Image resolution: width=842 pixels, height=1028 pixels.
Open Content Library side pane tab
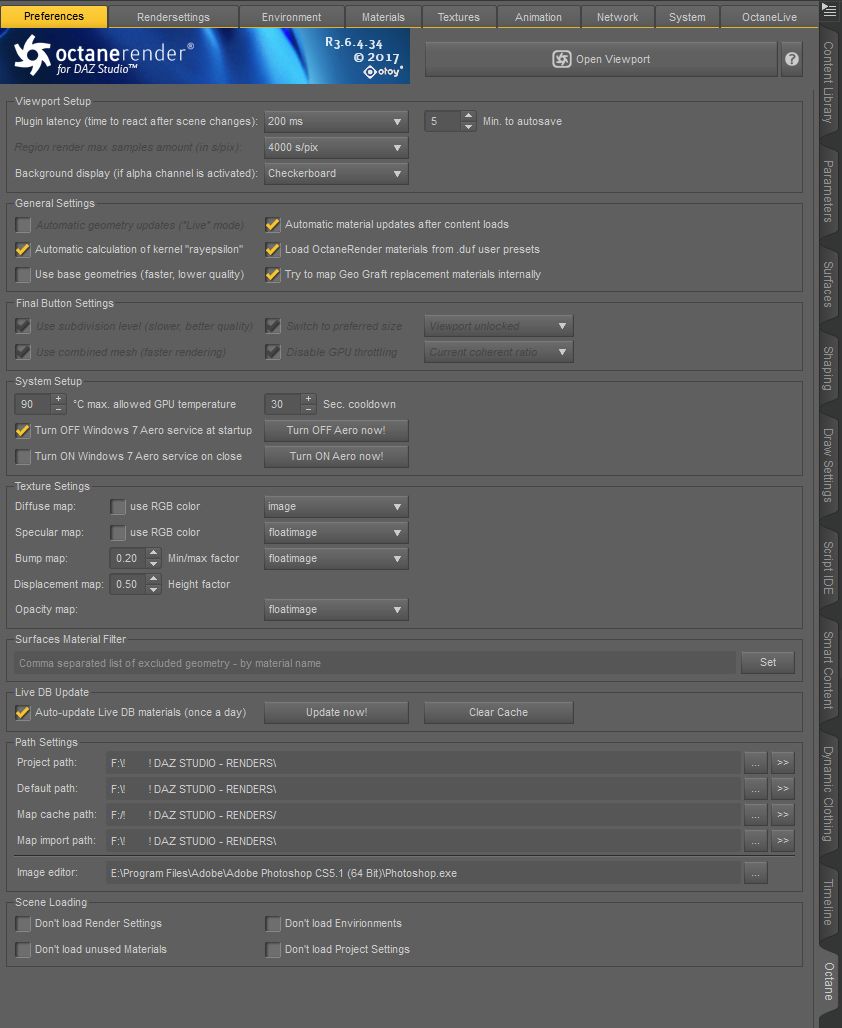click(828, 82)
